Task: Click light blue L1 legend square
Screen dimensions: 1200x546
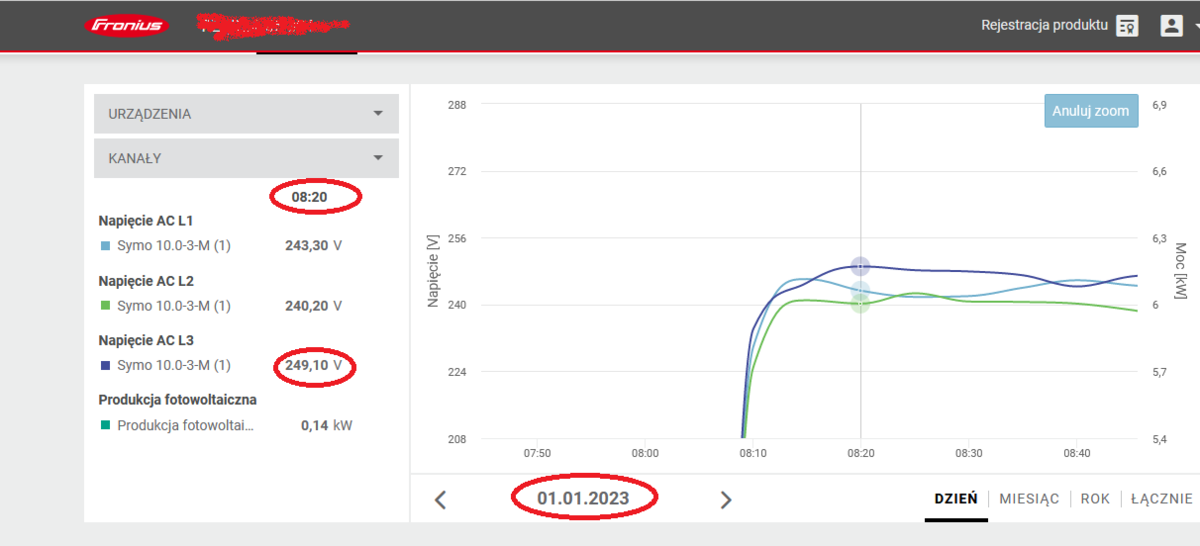Action: pos(104,246)
